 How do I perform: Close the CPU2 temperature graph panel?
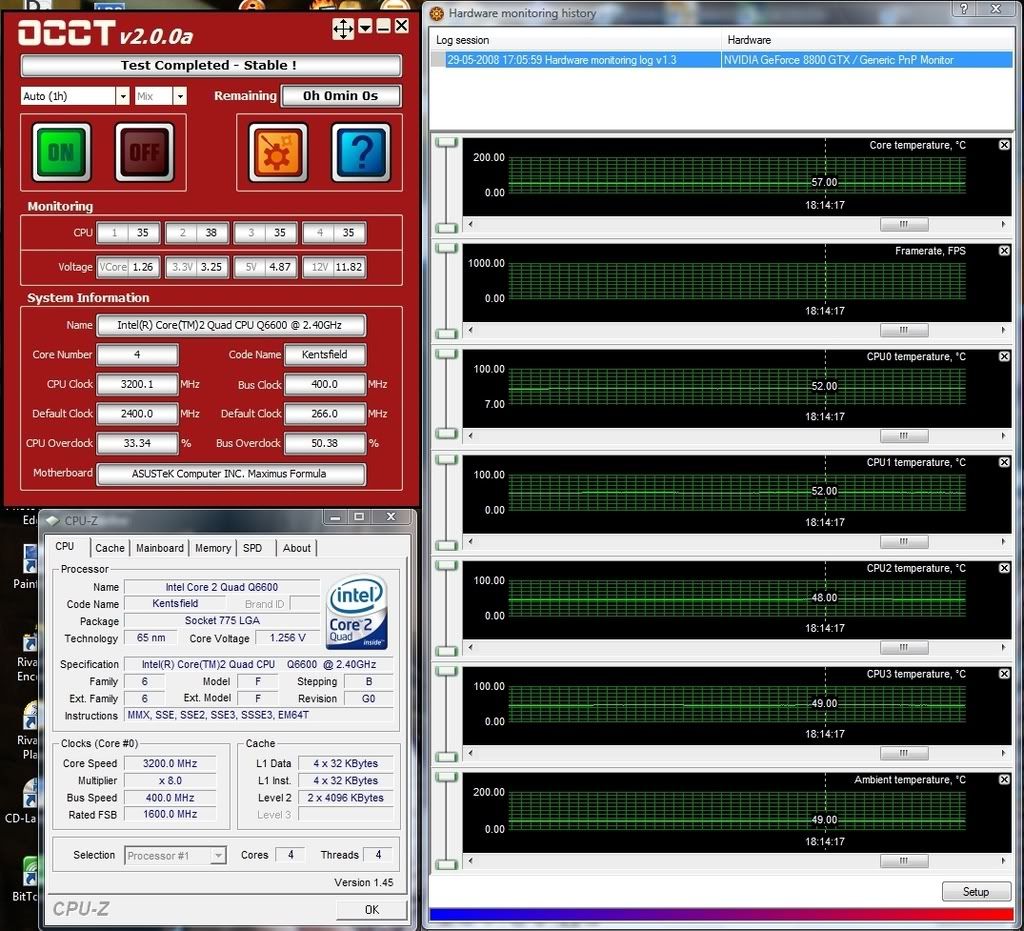(x=1004, y=568)
